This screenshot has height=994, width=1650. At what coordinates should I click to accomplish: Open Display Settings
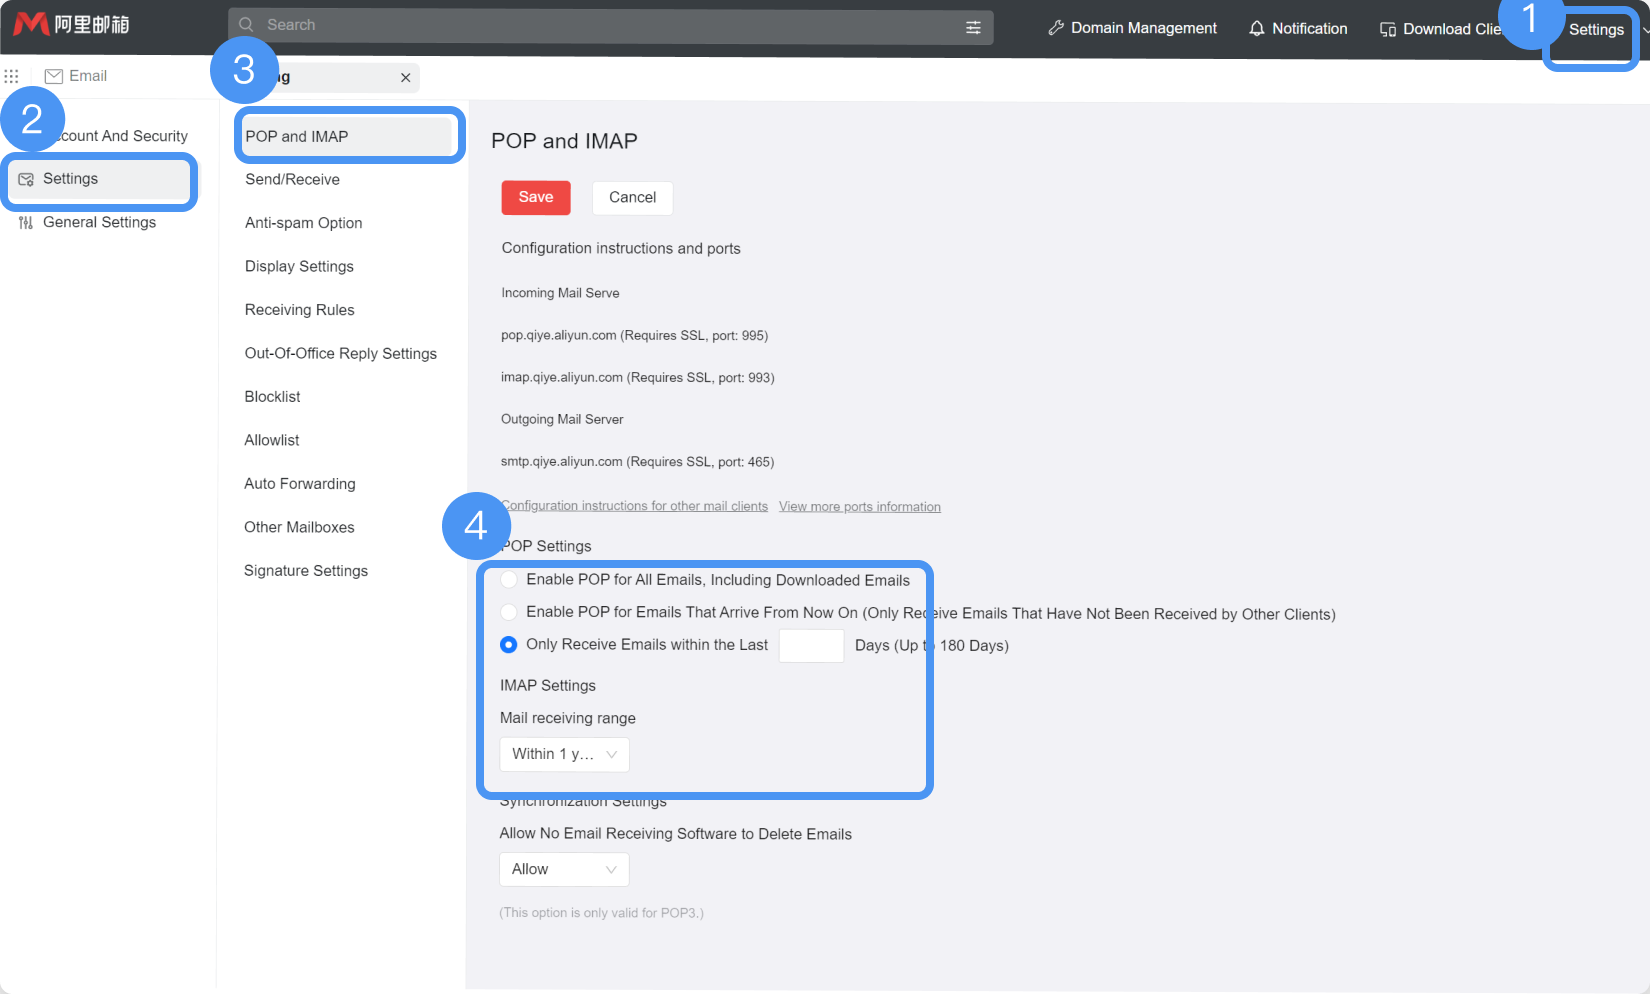tap(299, 267)
